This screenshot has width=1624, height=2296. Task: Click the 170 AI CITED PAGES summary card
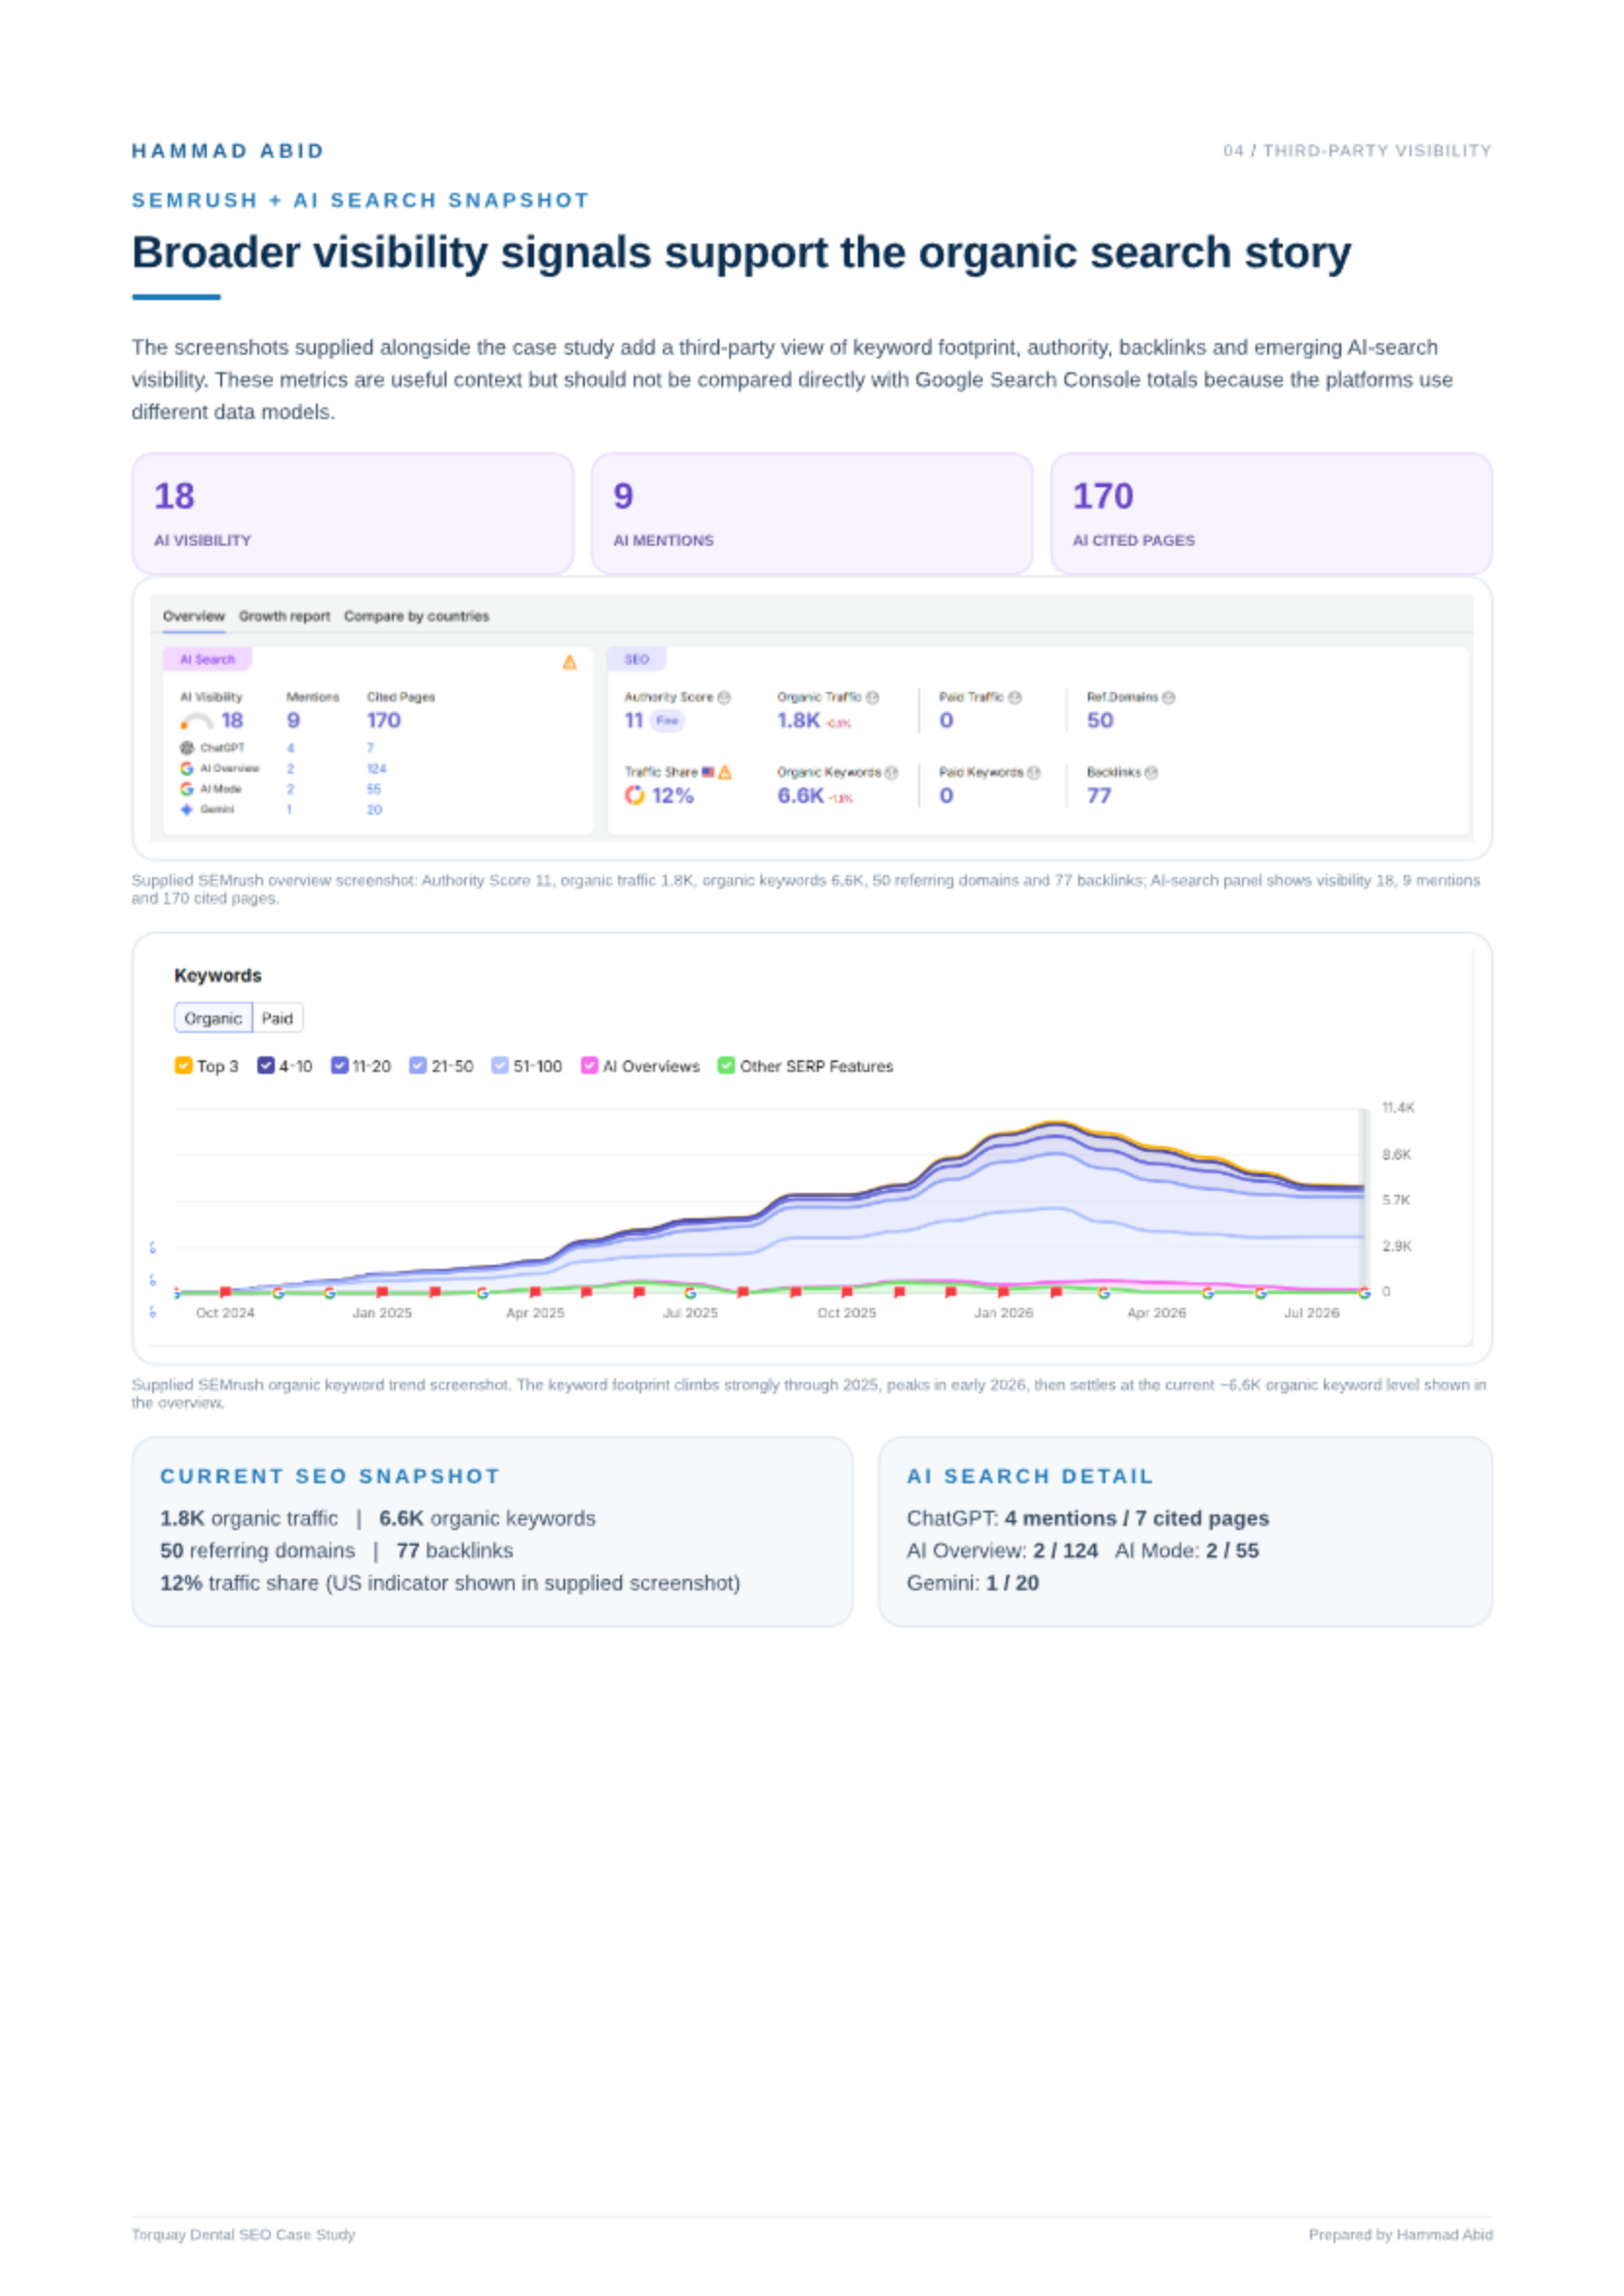coord(1272,514)
